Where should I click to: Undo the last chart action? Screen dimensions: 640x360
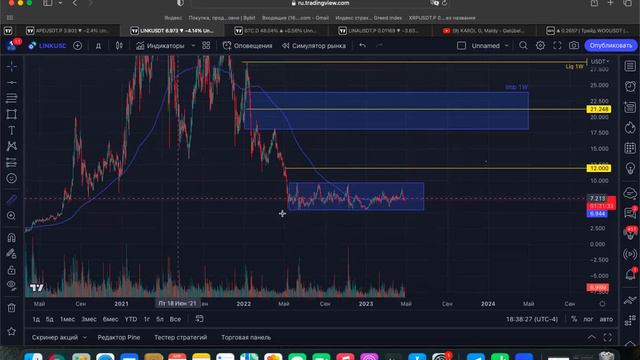362,45
